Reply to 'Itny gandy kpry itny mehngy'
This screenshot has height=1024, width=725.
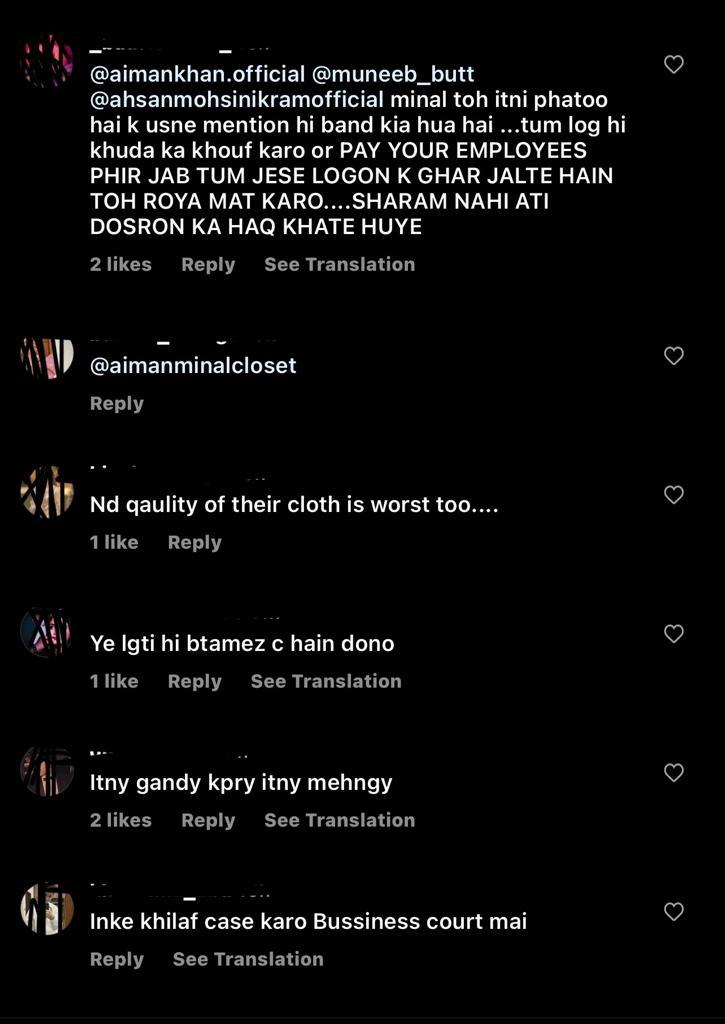click(208, 821)
